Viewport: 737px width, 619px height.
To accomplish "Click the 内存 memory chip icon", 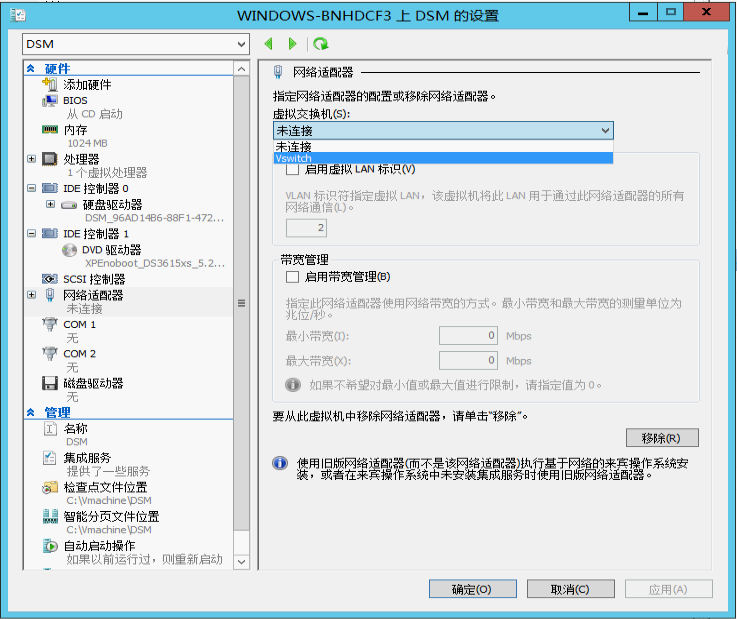I will pos(49,129).
